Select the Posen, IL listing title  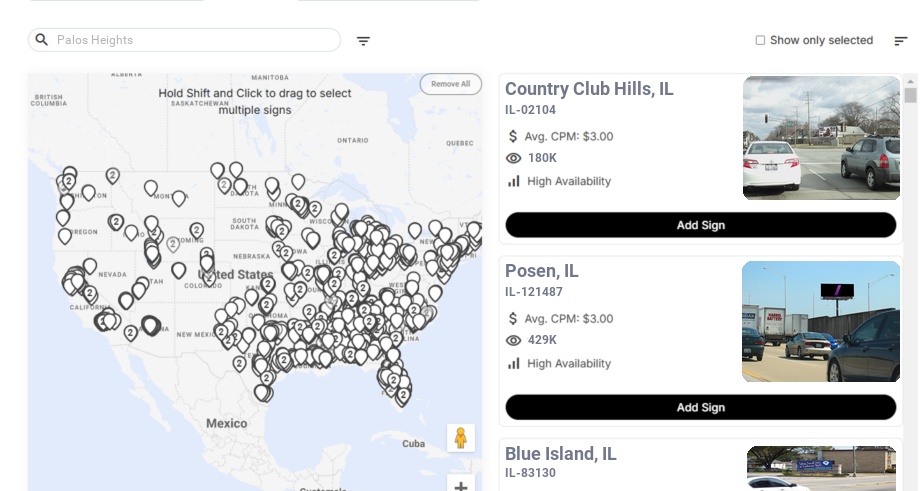[x=542, y=271]
